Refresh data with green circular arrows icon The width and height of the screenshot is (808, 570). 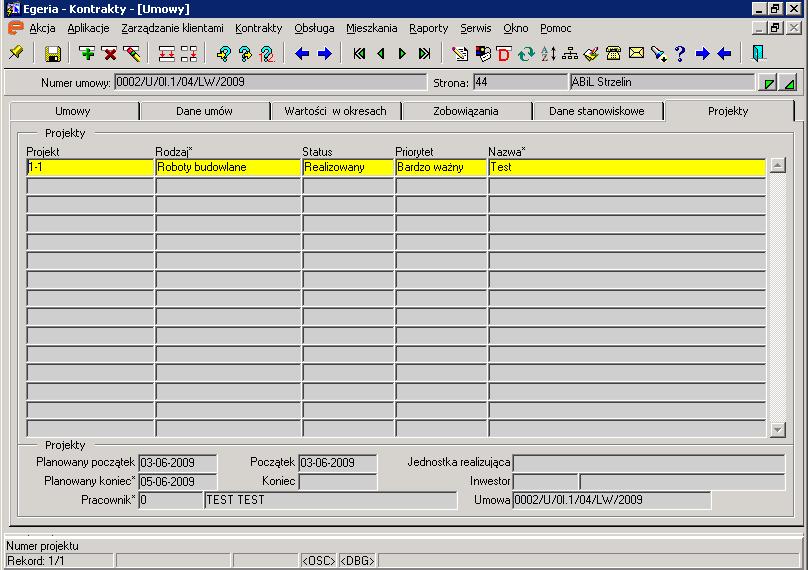(526, 53)
